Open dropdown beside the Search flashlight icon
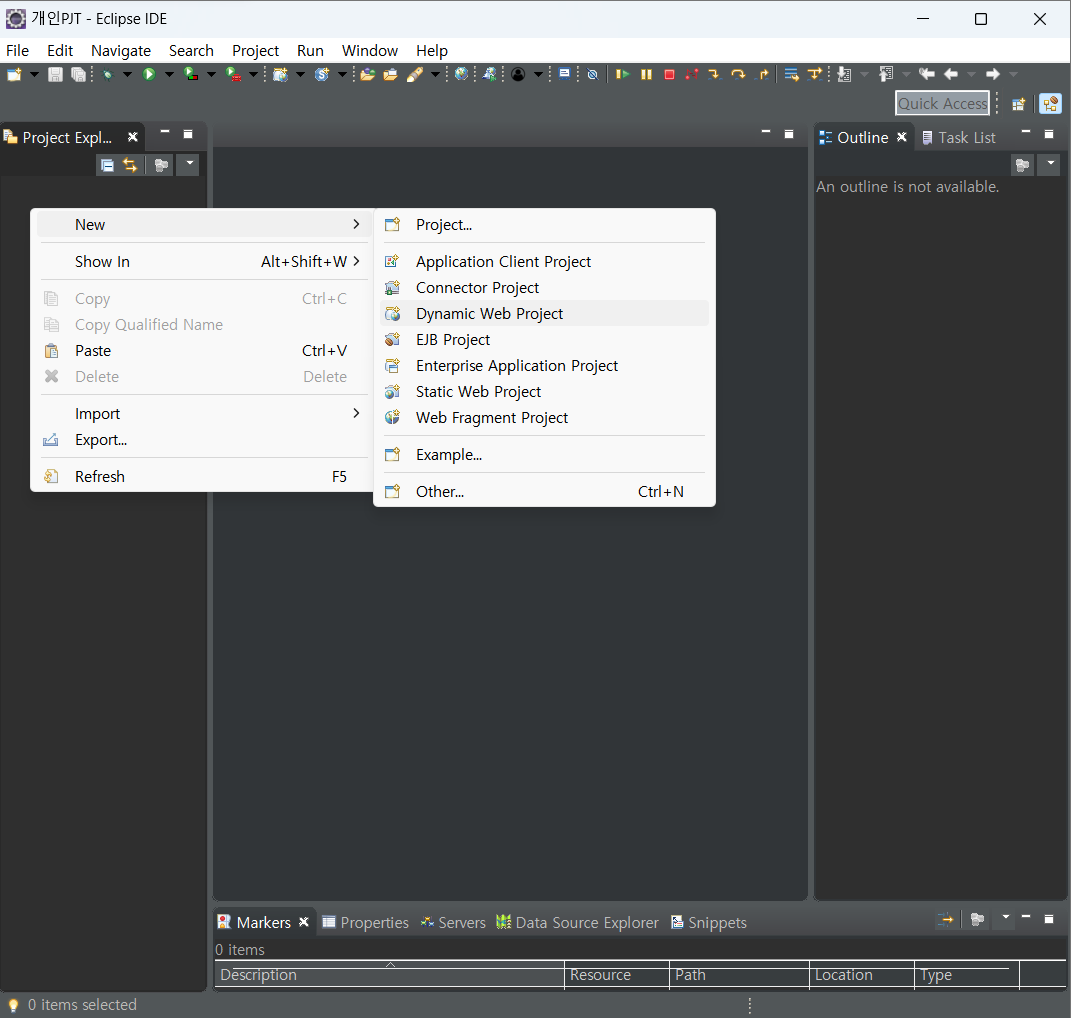The height and width of the screenshot is (1018, 1071). [435, 74]
